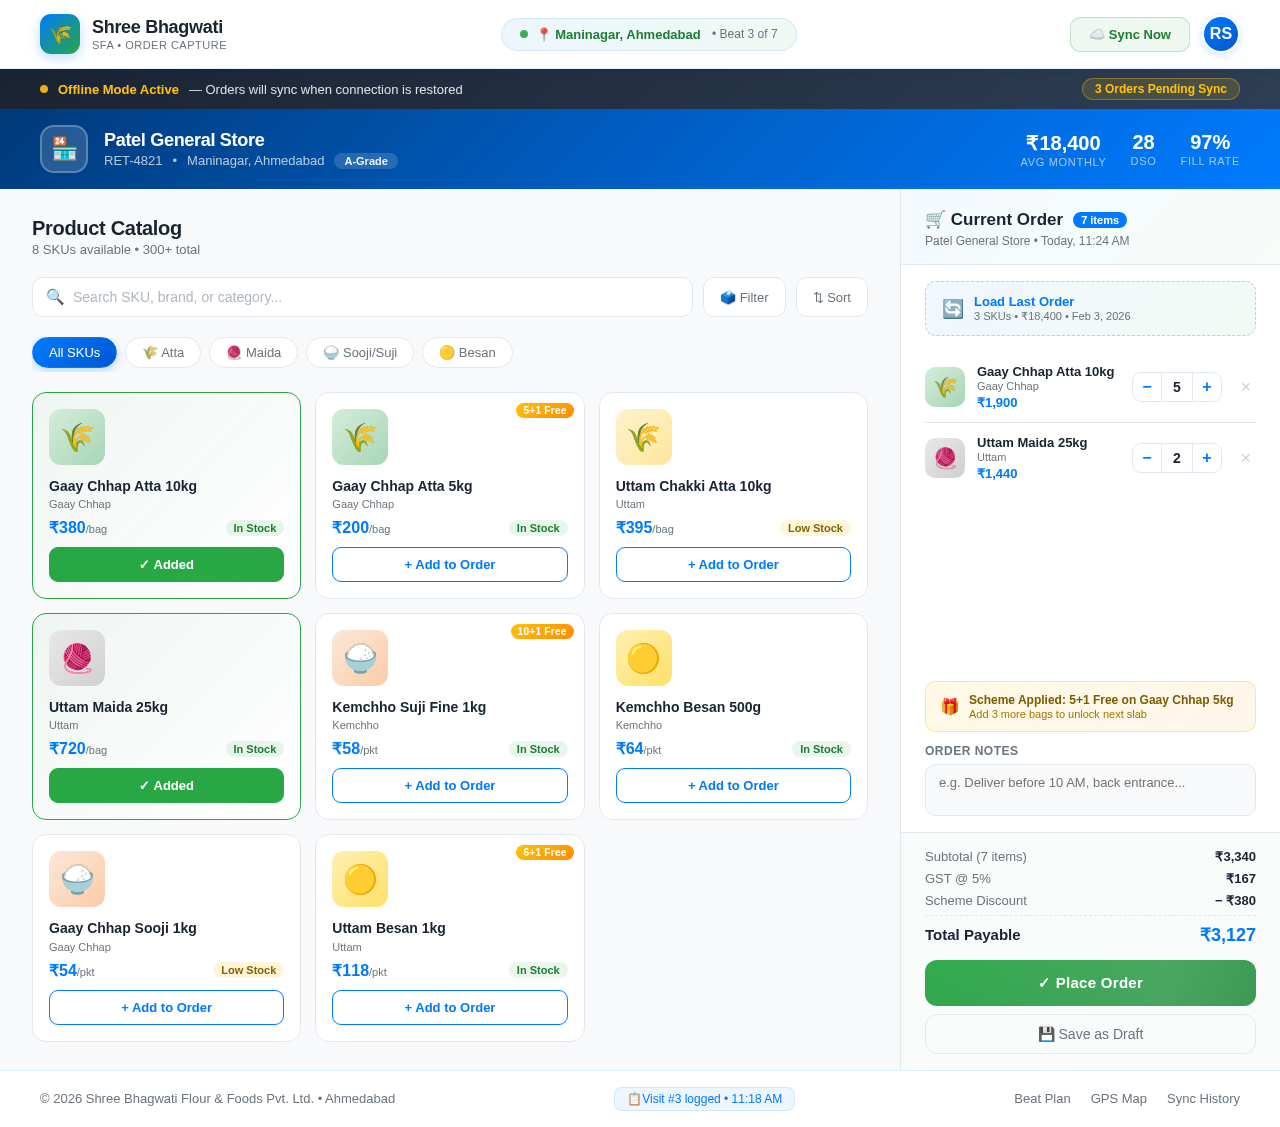Screen dimensions: 1280x1127
Task: Click the order notes text field
Action: 1090,789
